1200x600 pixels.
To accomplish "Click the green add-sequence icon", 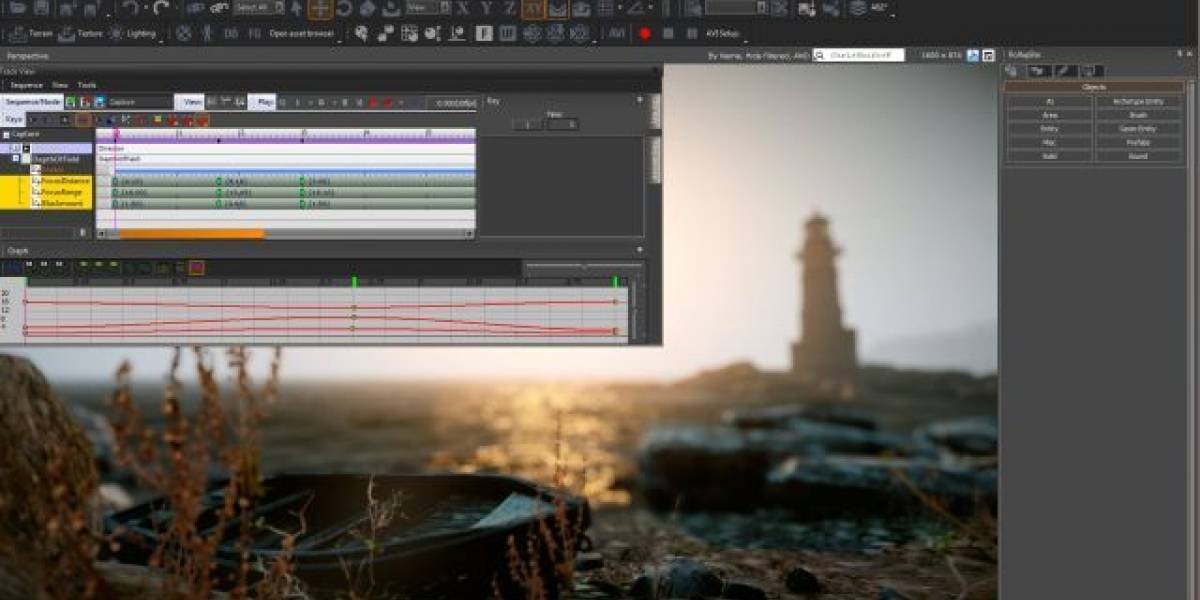I will pos(70,102).
